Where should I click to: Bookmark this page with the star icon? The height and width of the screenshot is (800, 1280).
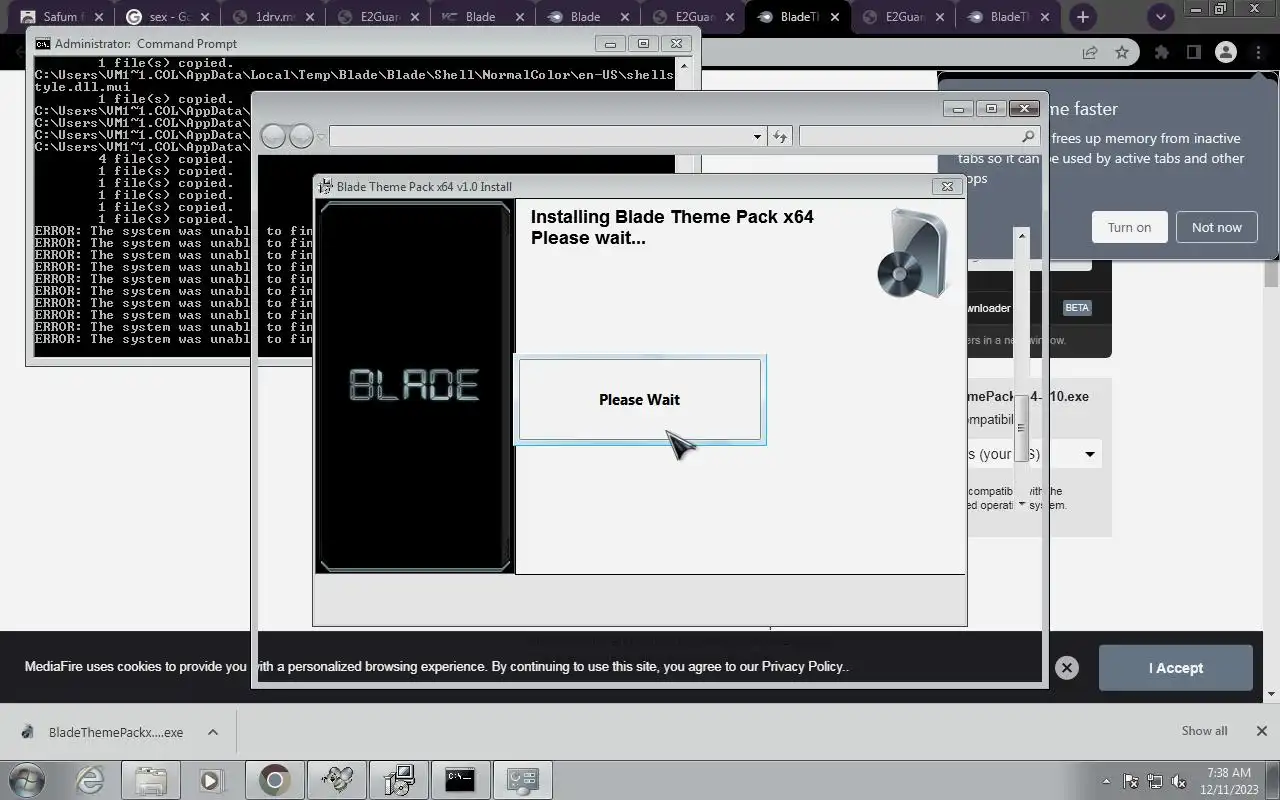[1122, 52]
